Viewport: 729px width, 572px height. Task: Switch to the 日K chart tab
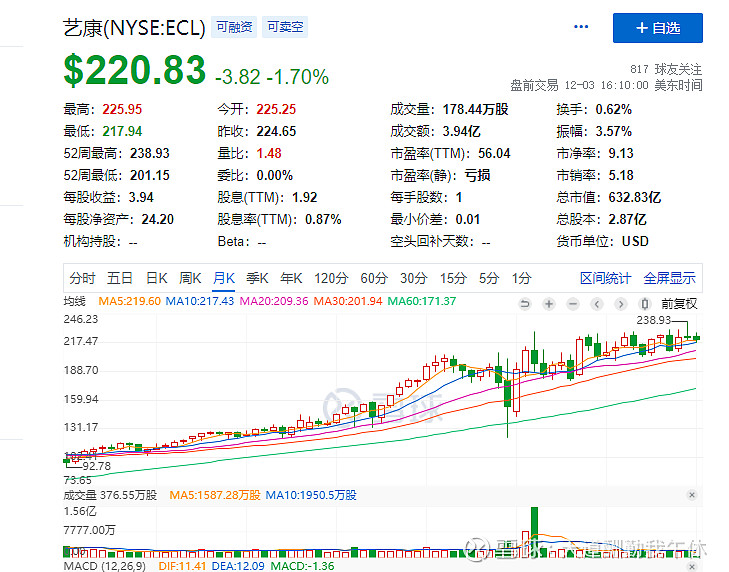point(156,278)
